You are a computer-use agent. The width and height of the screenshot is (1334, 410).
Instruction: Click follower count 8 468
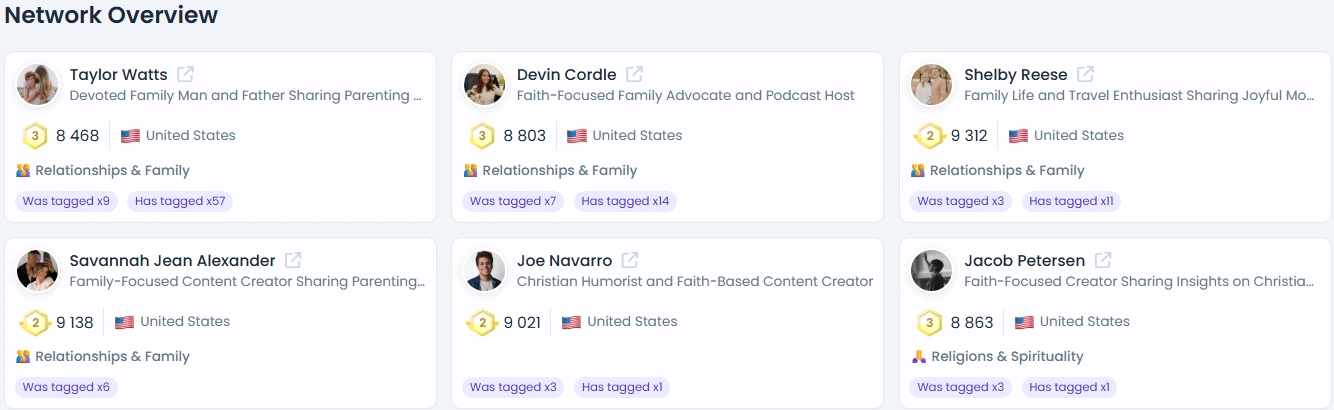(x=78, y=136)
